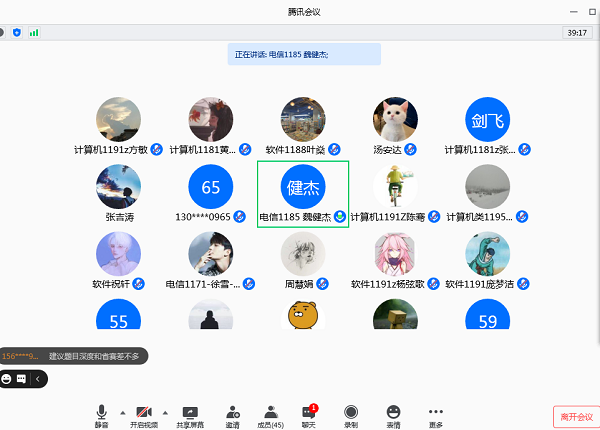The height and width of the screenshot is (430, 600).
Task: Select cyclist avatar of 计算机1191Z陈骞
Action: [x=395, y=187]
